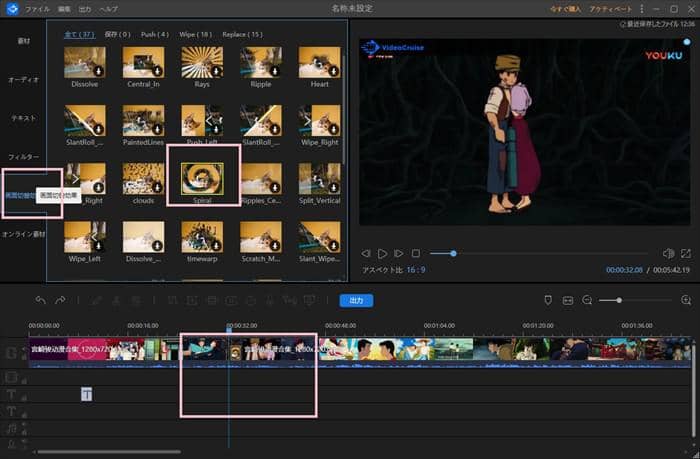Viewport: 700px width, 459px height.
Task: Download the Central_In transition via arrow badge
Action: (157, 71)
